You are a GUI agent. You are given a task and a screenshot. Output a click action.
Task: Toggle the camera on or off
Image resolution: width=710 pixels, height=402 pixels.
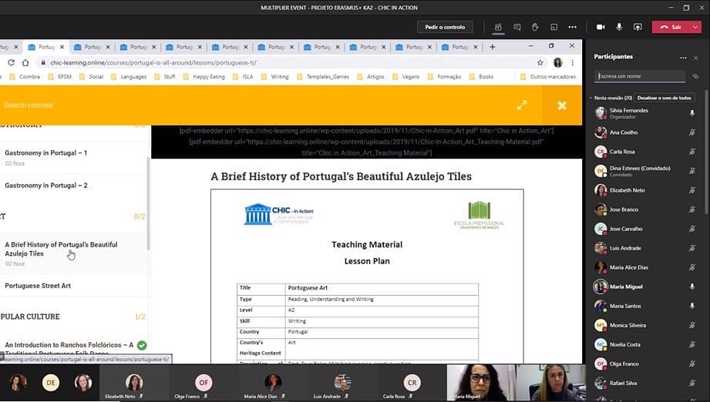coord(600,27)
